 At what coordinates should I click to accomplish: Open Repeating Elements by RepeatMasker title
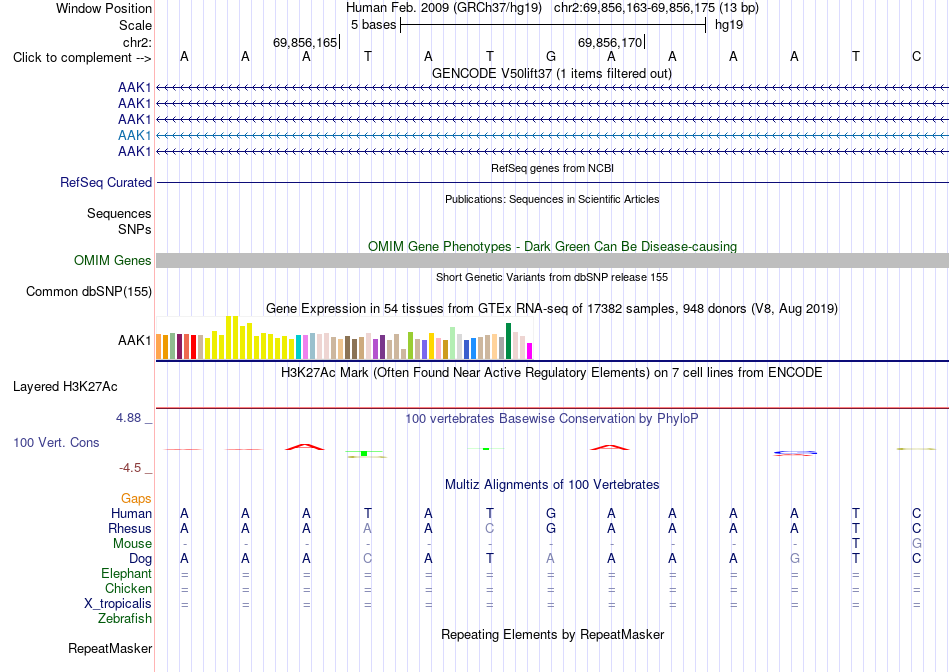(552, 634)
